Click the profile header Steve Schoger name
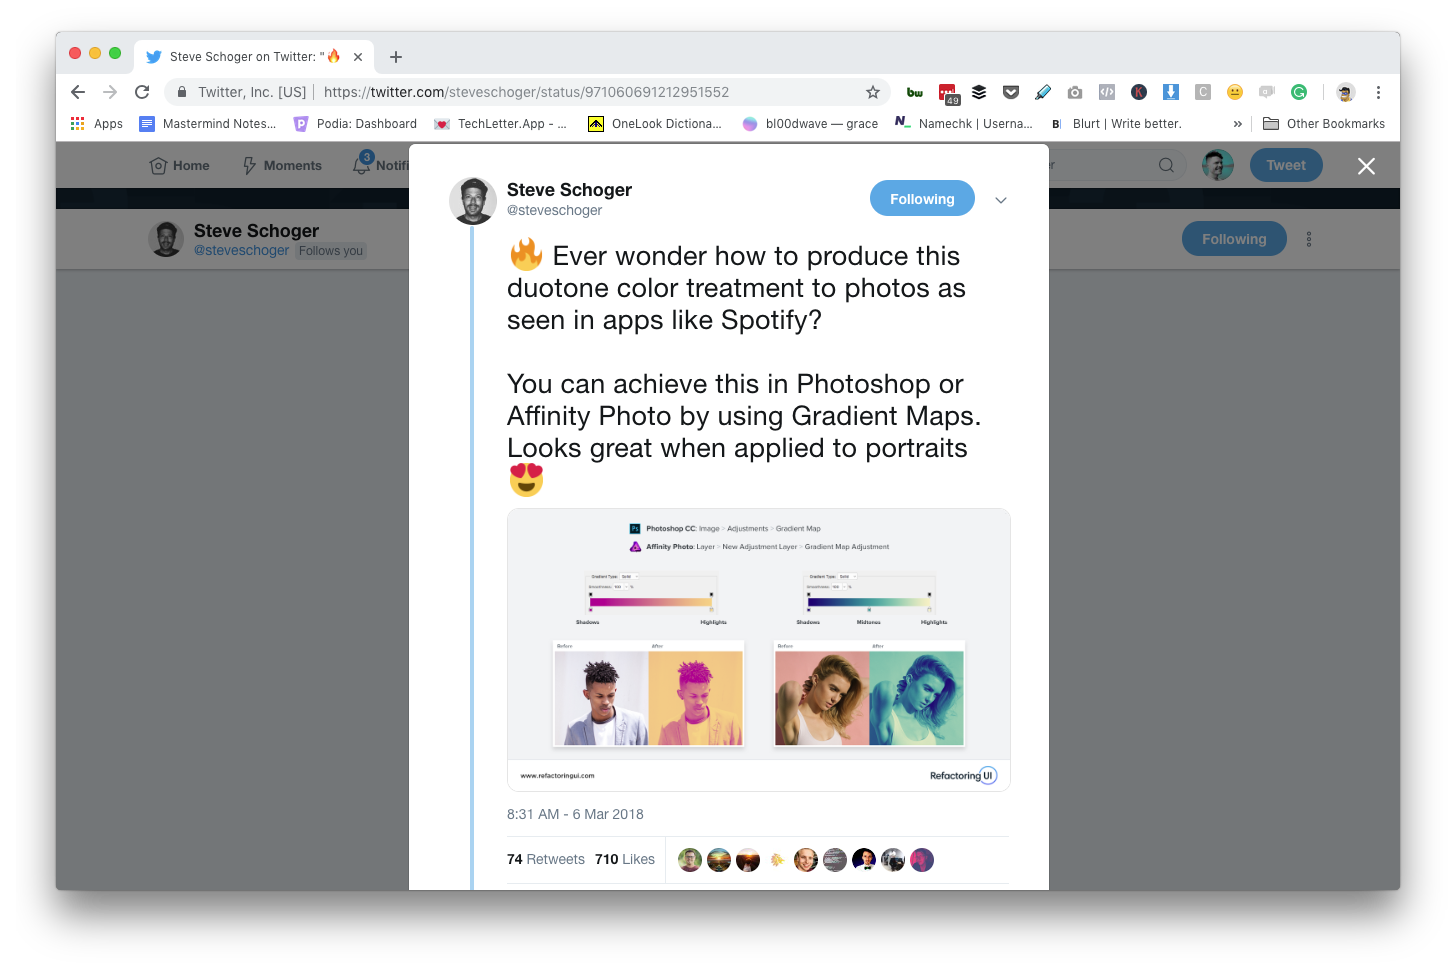This screenshot has width=1456, height=970. click(256, 231)
